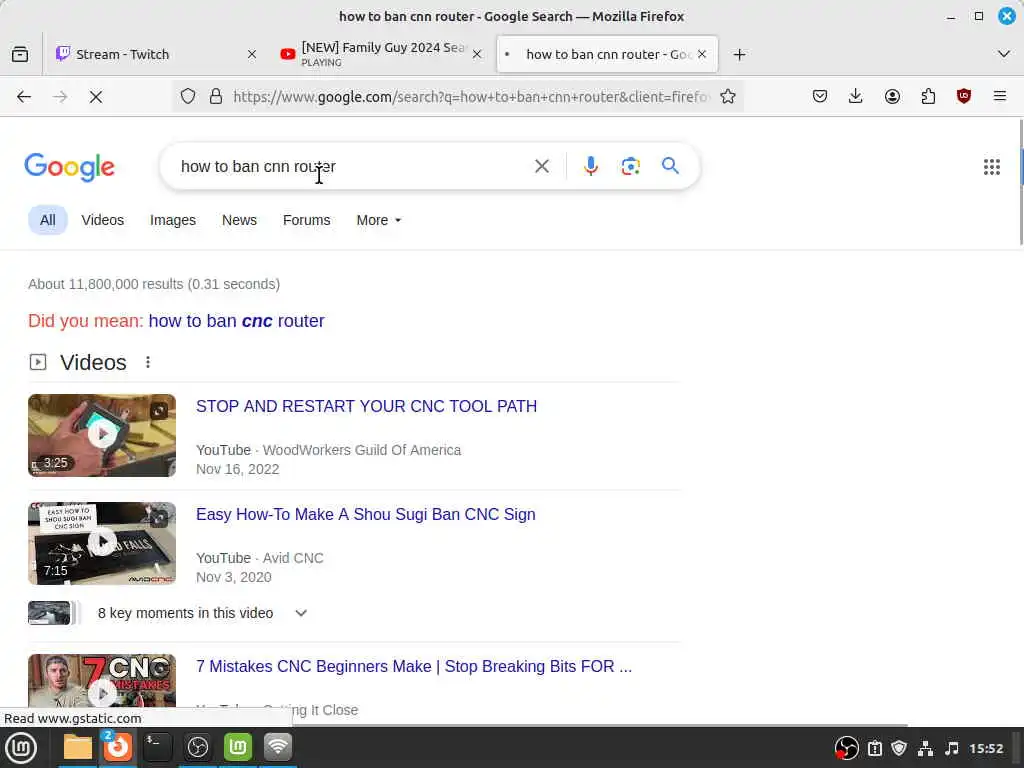Play 7:15 Shou Sugi Ban video thumbnail
Image resolution: width=1024 pixels, height=768 pixels.
(x=102, y=543)
